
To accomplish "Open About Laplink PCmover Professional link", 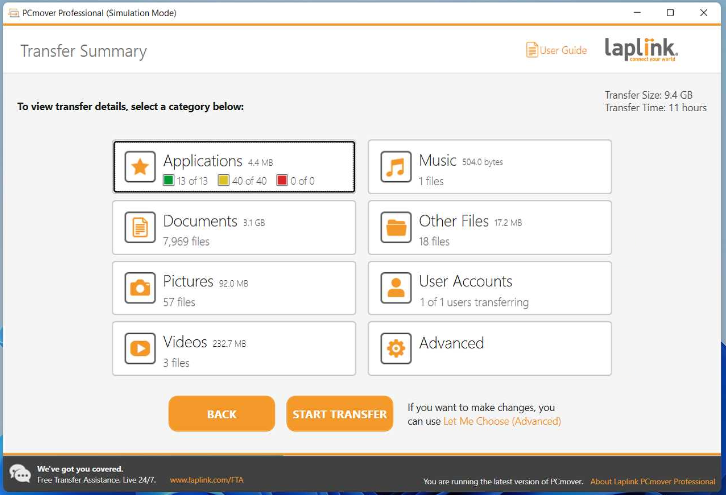I will point(653,482).
